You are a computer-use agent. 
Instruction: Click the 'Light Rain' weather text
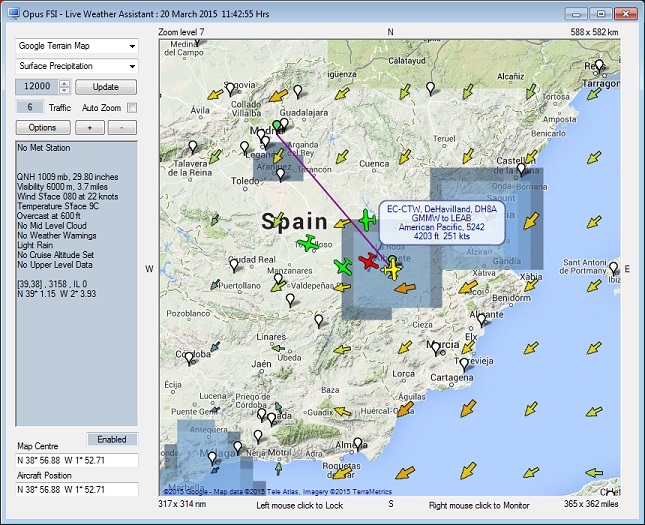(35, 245)
